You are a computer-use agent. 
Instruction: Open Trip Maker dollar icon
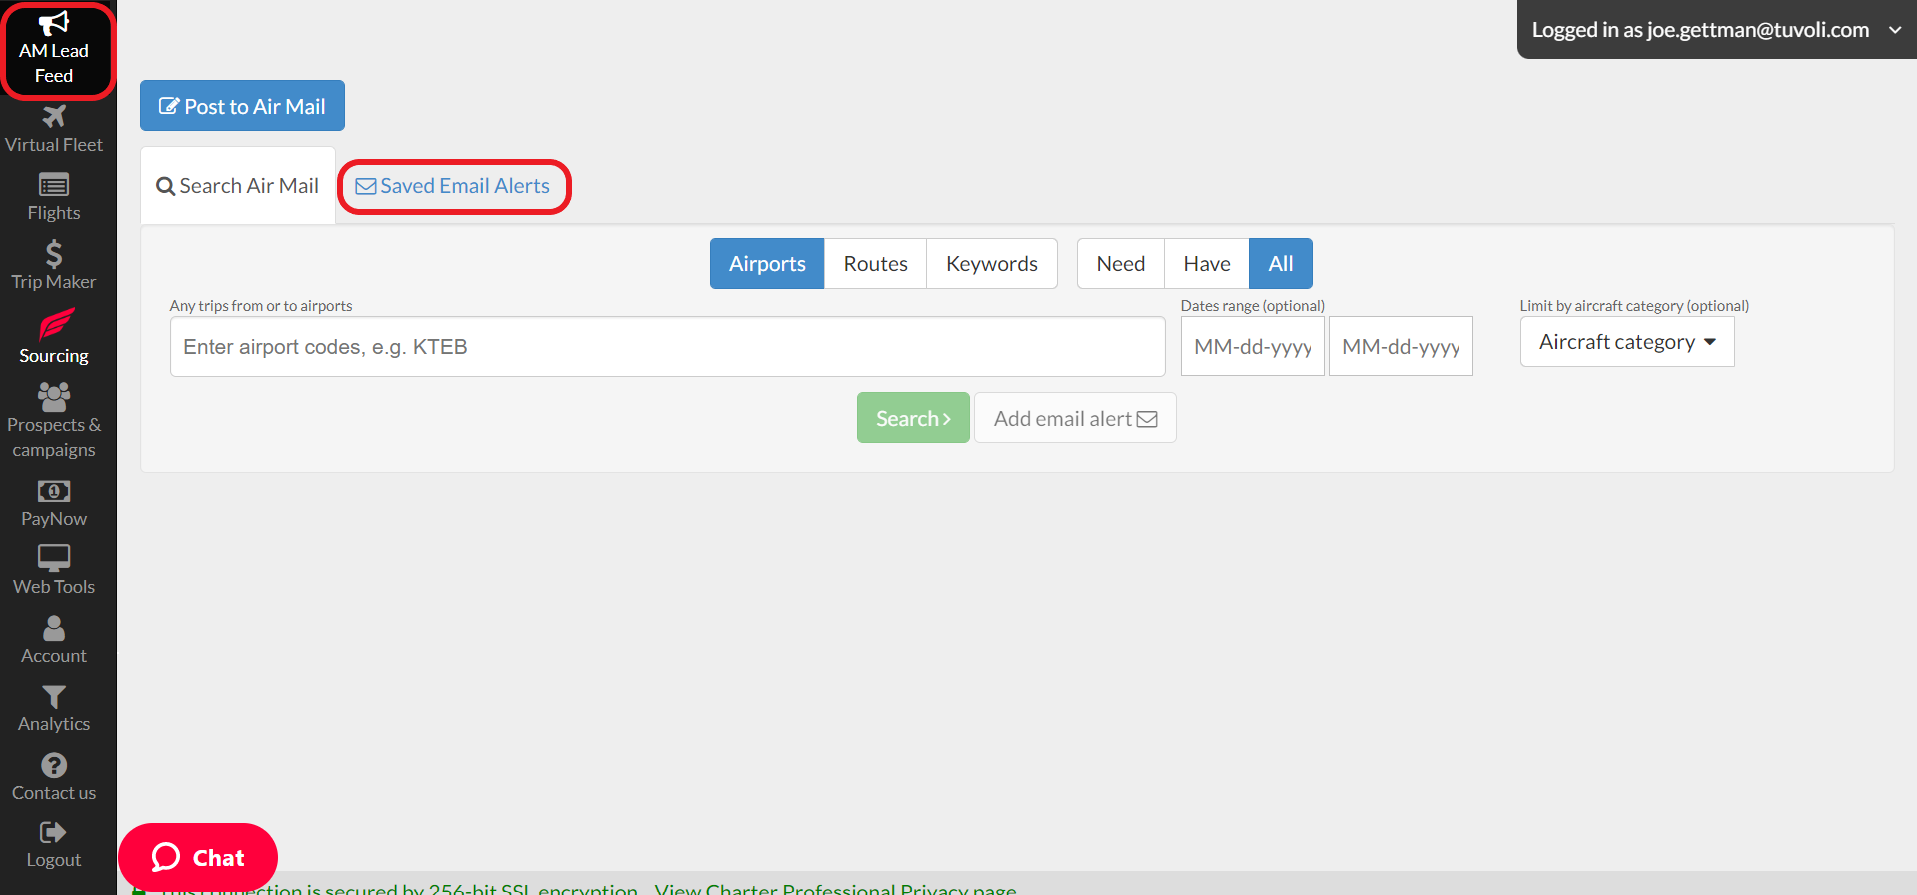(54, 254)
